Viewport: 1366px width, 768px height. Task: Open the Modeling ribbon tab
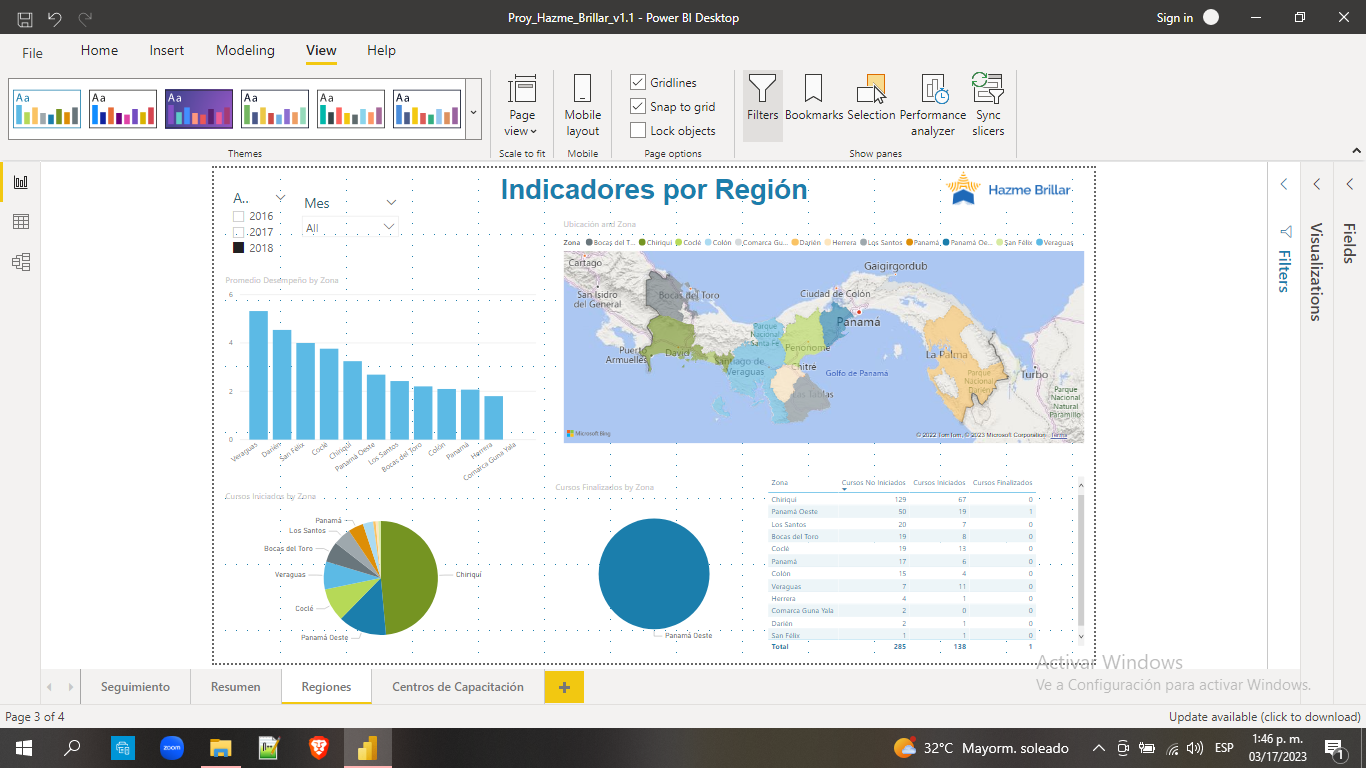pyautogui.click(x=245, y=51)
